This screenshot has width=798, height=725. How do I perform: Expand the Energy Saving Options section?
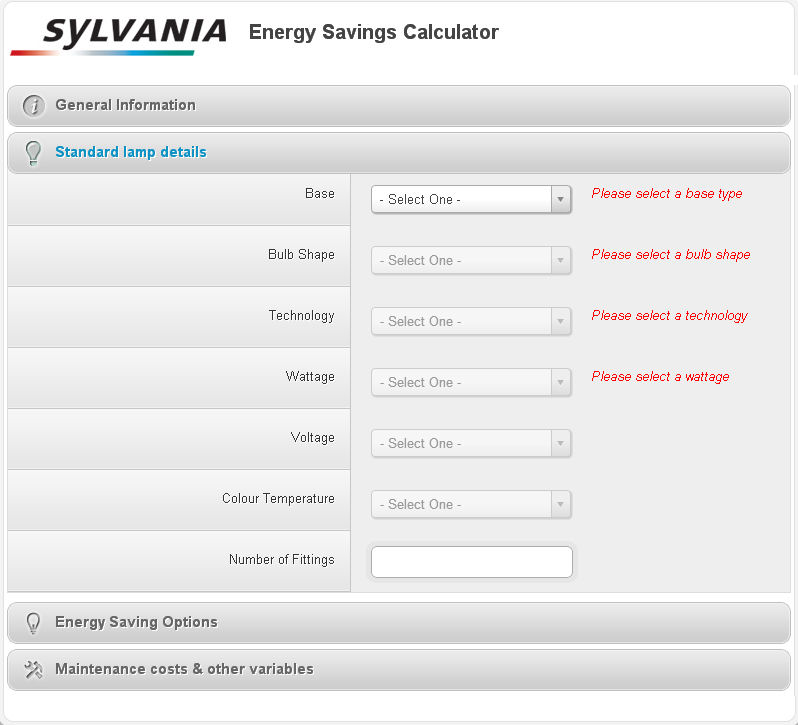coord(136,622)
